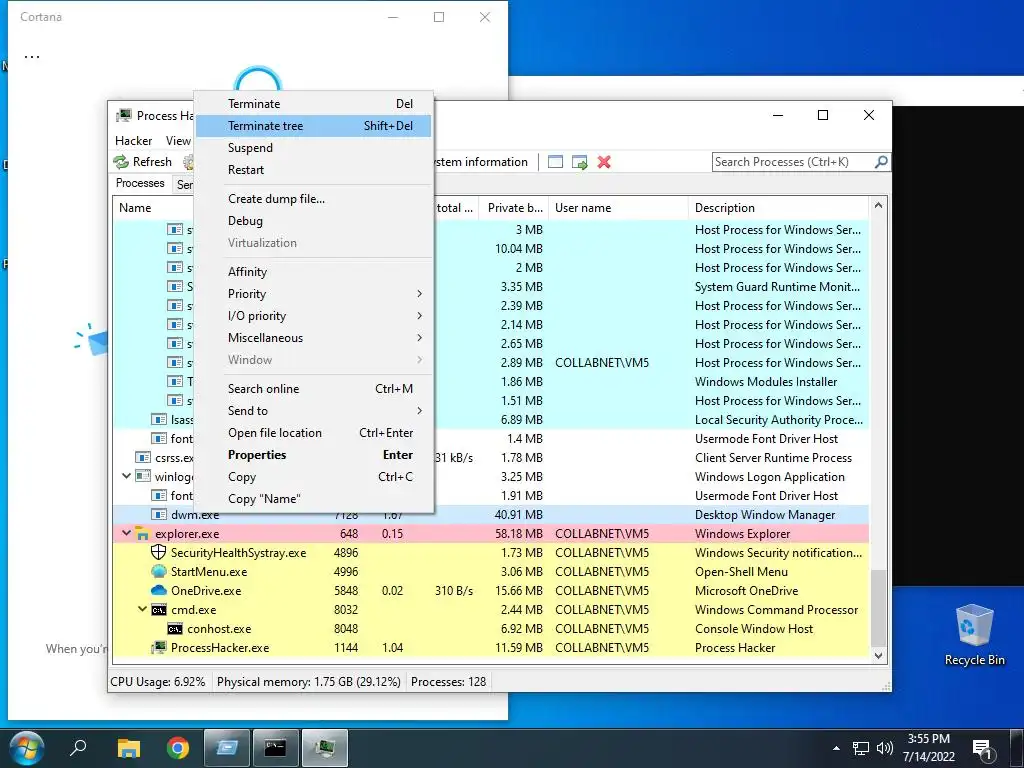Click the "Processes: 128" status bar entry
1024x768 pixels.
tap(448, 682)
